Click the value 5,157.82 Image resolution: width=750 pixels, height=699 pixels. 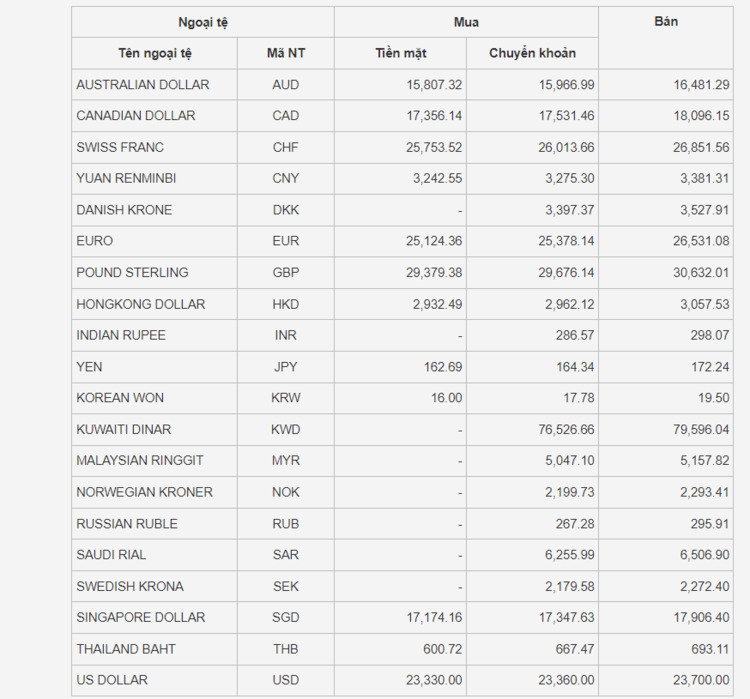click(705, 461)
